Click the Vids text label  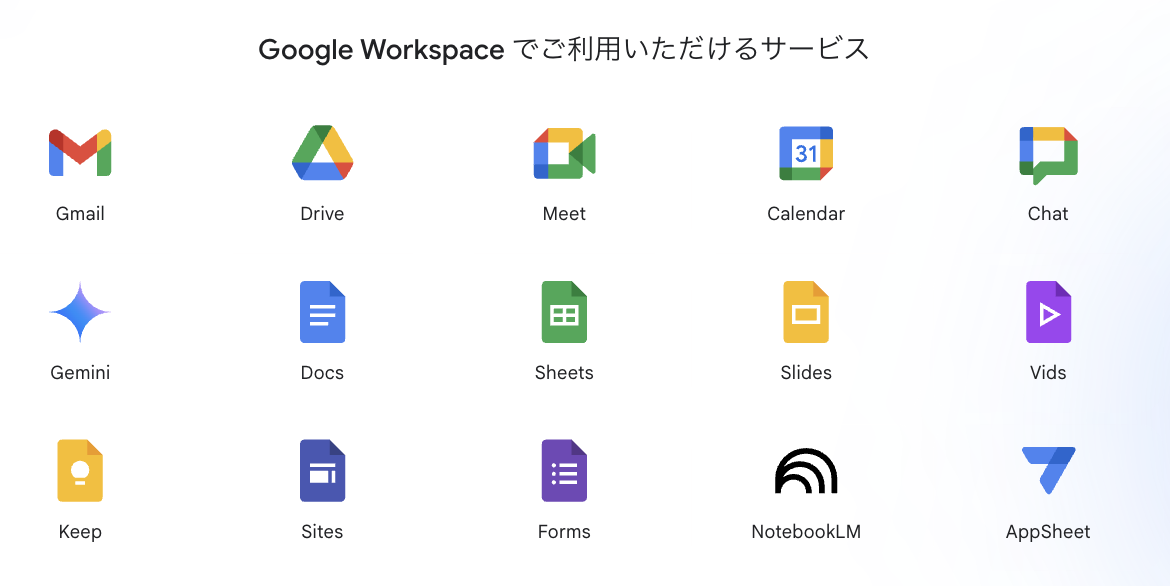tap(1048, 373)
